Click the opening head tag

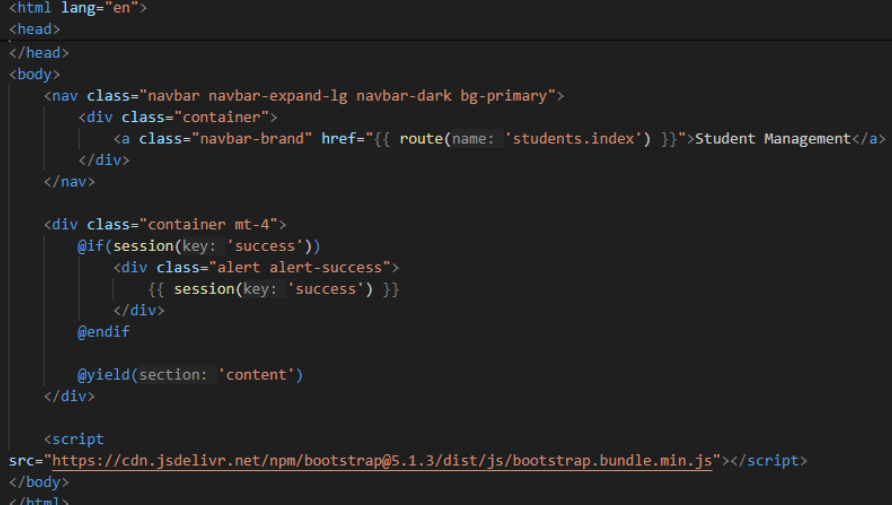click(35, 29)
